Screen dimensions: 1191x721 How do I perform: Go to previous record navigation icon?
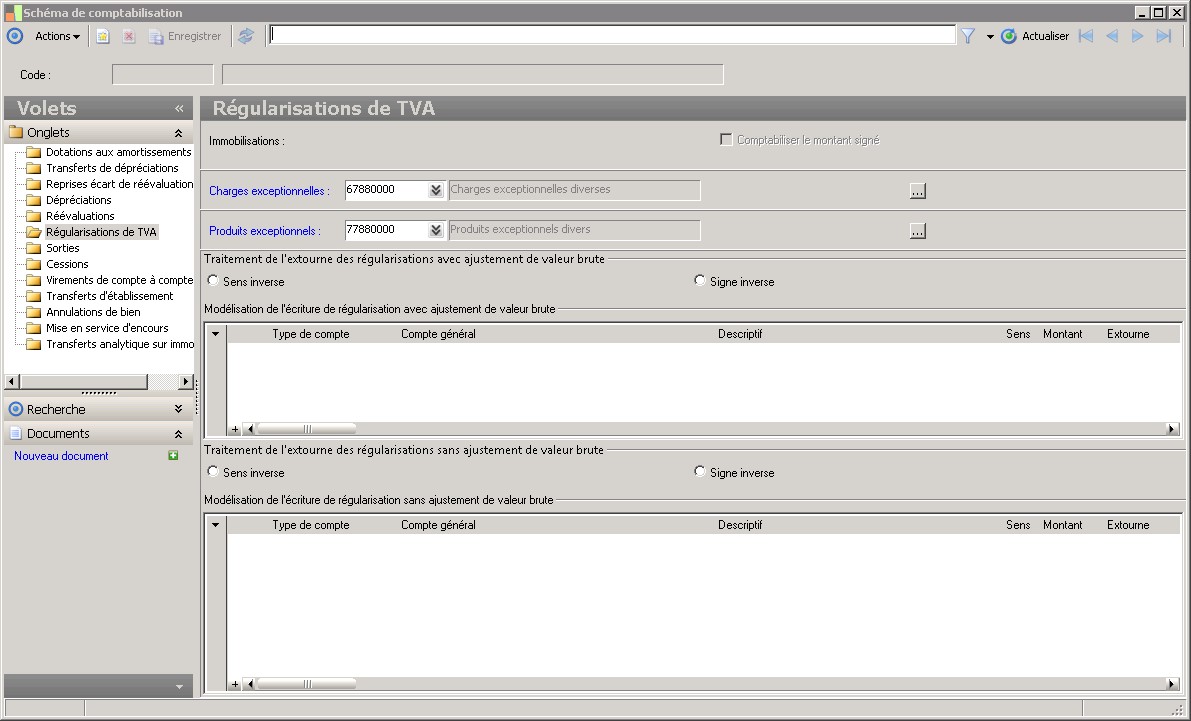coord(1112,36)
